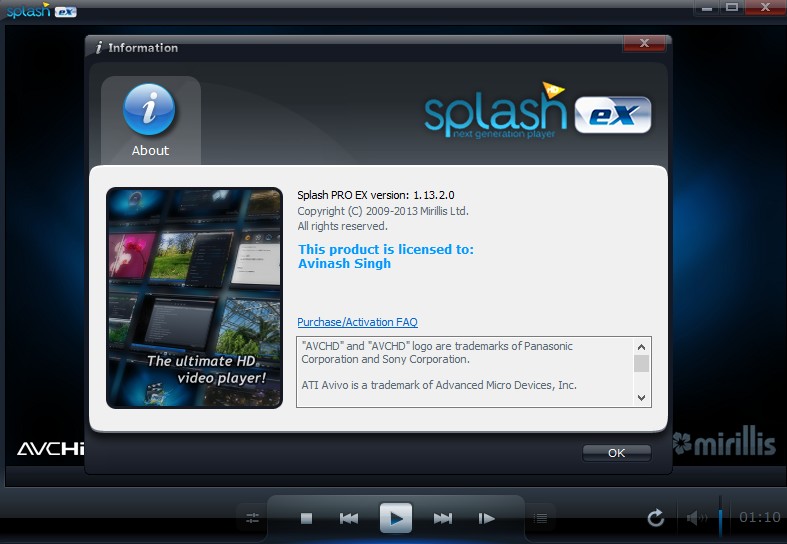The image size is (787, 544).
Task: Select the About tab
Action: point(150,120)
